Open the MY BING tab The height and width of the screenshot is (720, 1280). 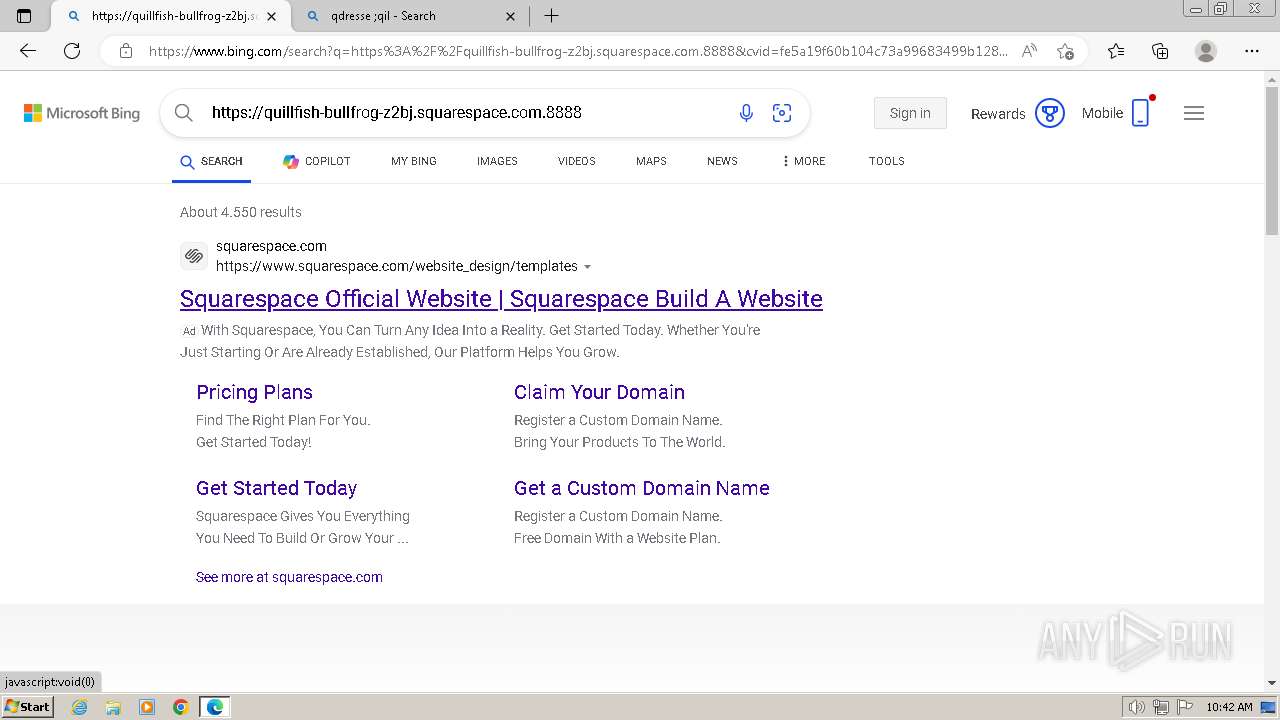[x=414, y=161]
